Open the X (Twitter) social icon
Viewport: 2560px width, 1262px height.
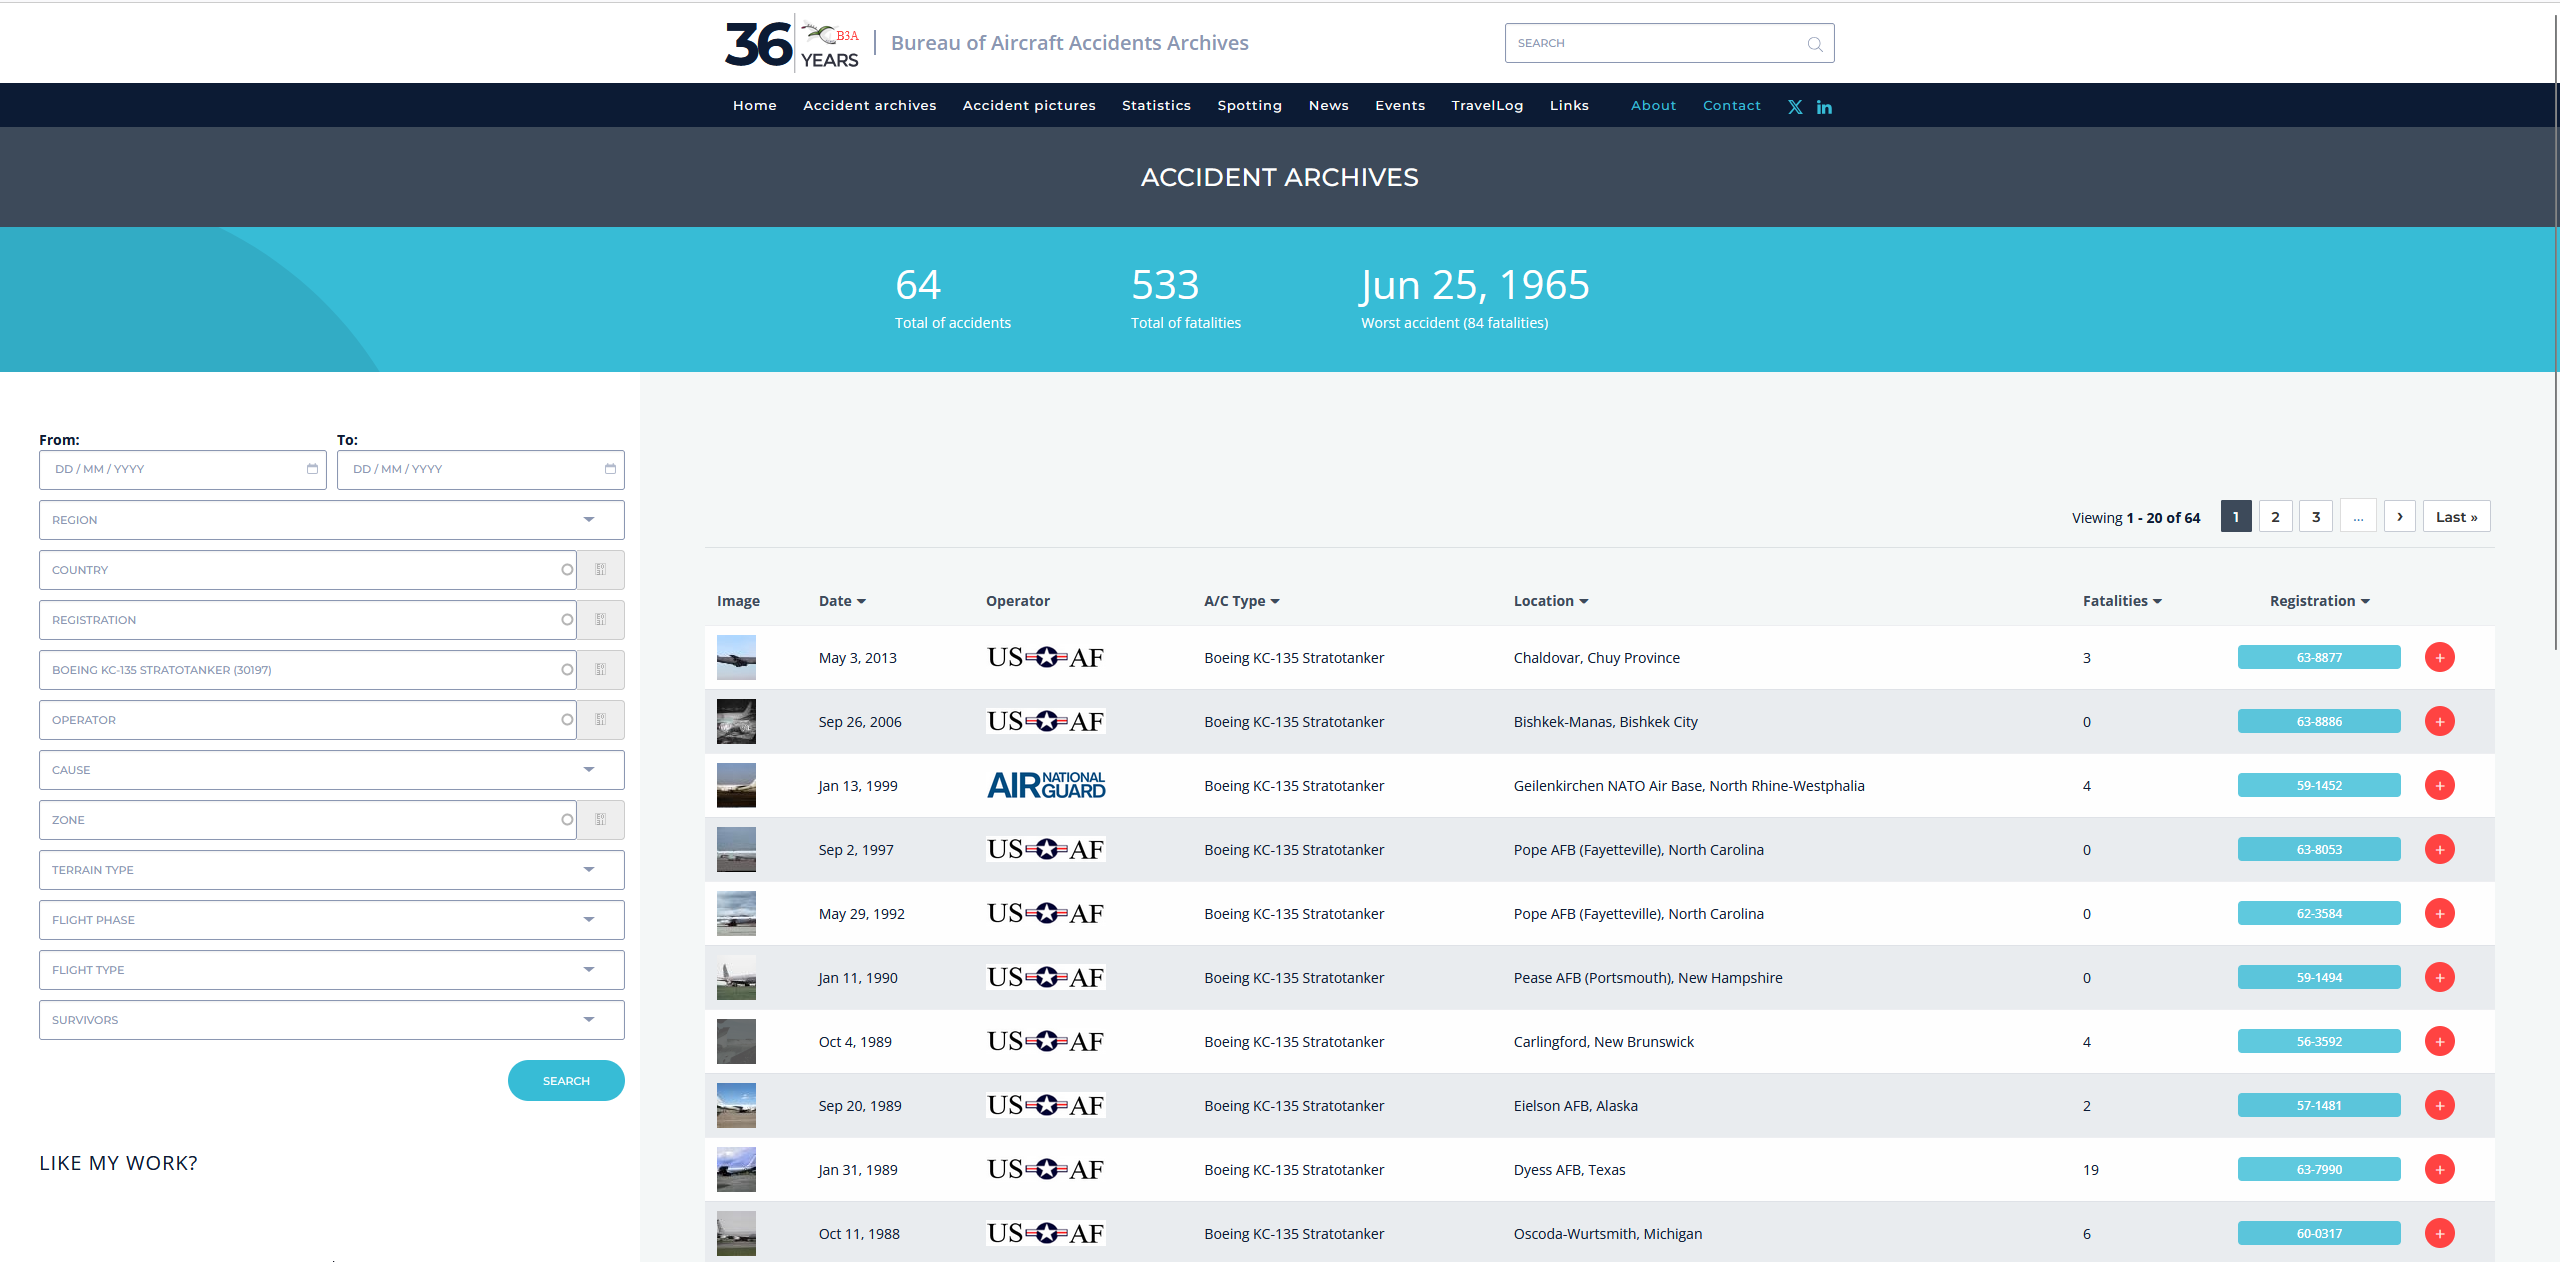tap(1795, 107)
